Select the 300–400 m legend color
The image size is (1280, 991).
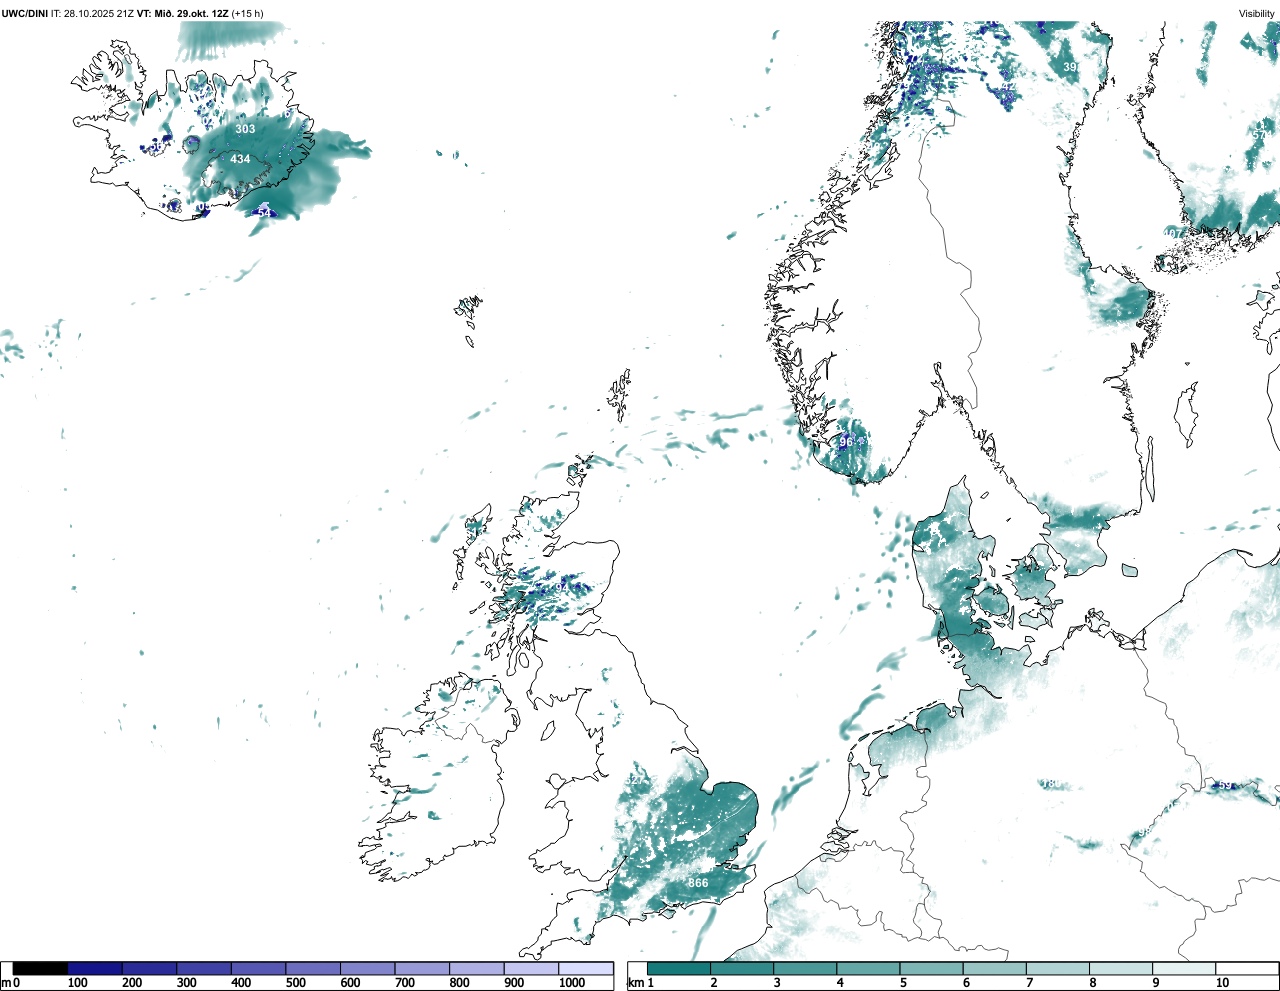coord(204,968)
